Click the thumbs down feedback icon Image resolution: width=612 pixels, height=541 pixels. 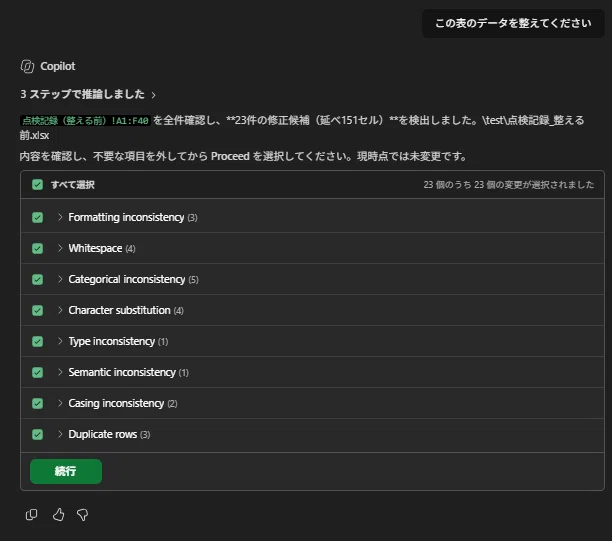pyautogui.click(x=82, y=515)
